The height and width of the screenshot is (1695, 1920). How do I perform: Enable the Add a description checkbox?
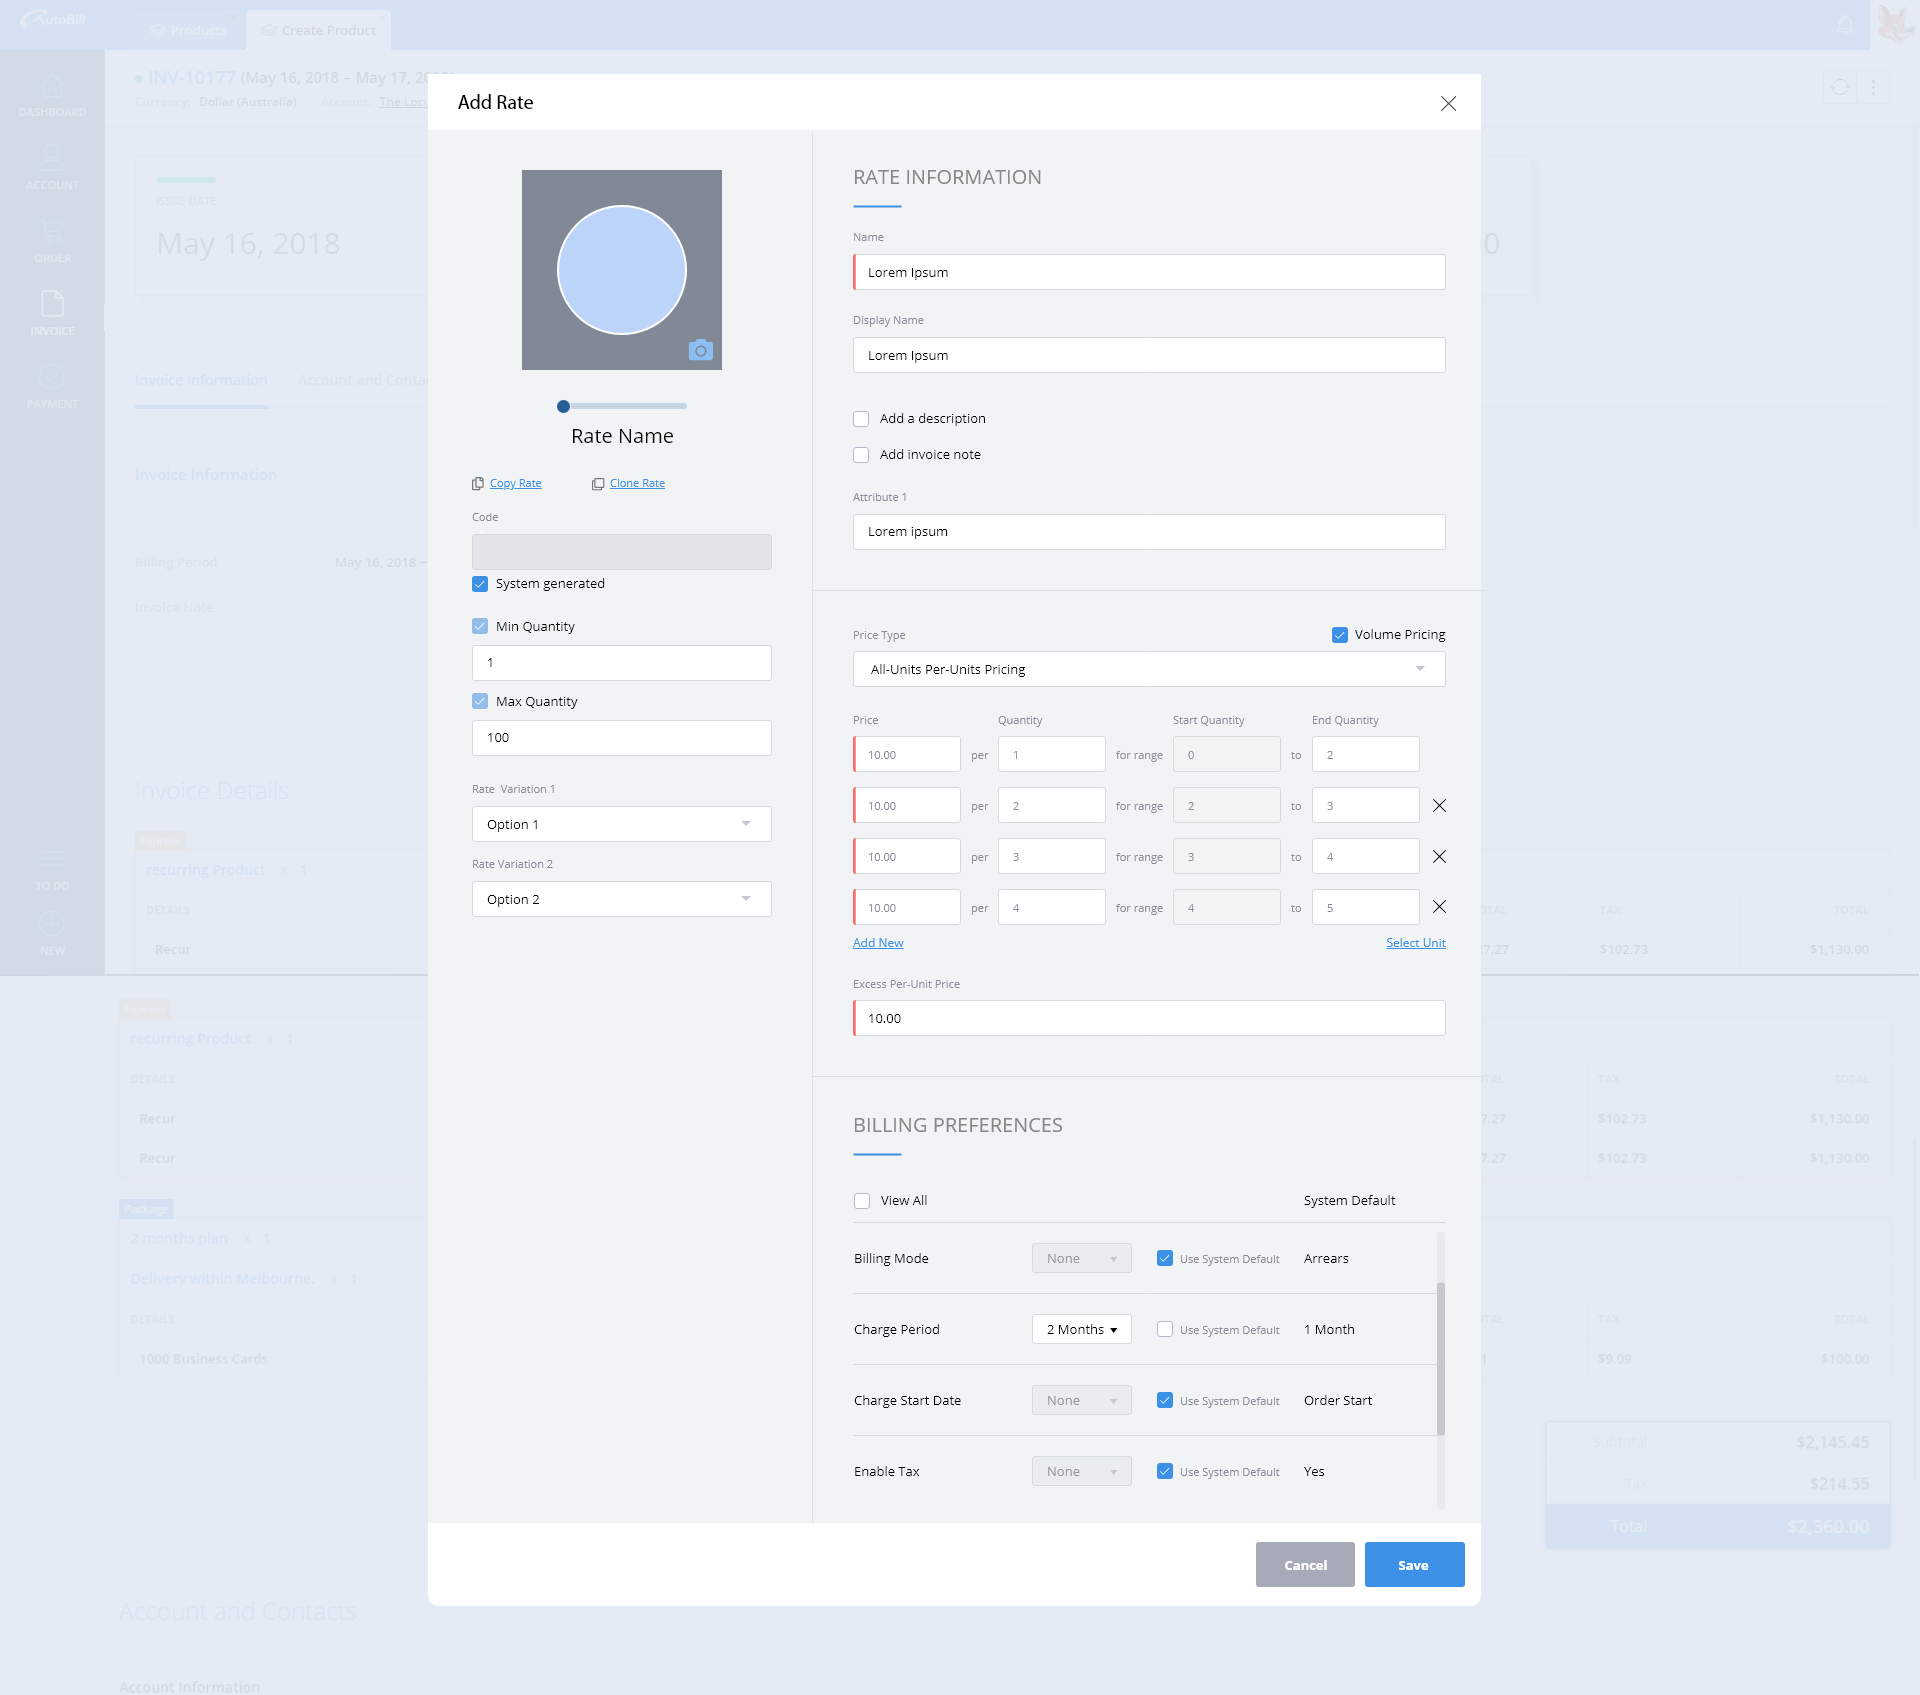[861, 419]
